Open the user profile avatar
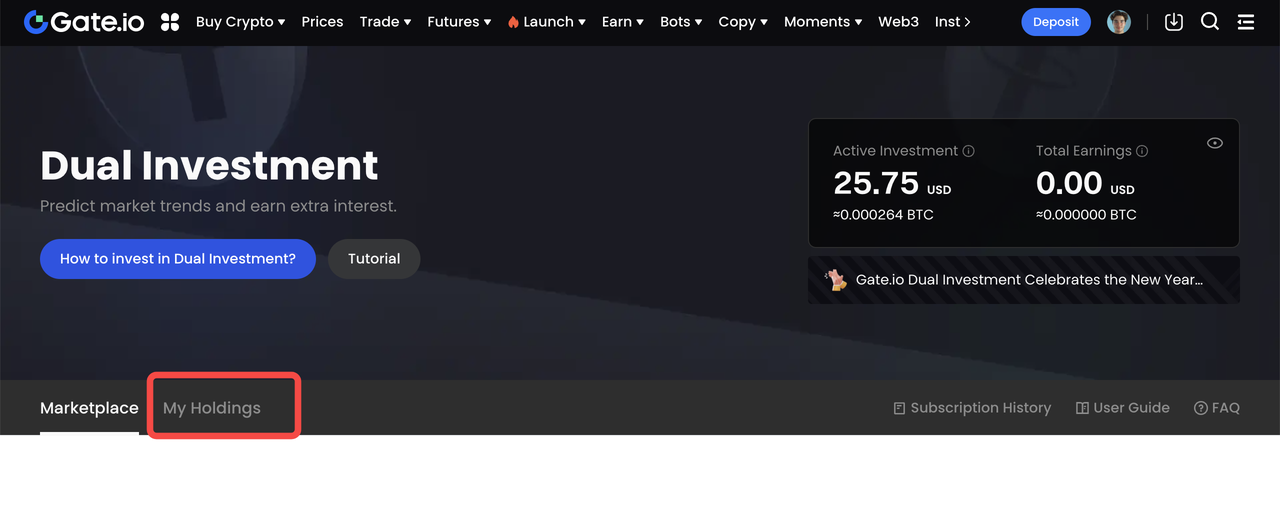 pos(1119,22)
